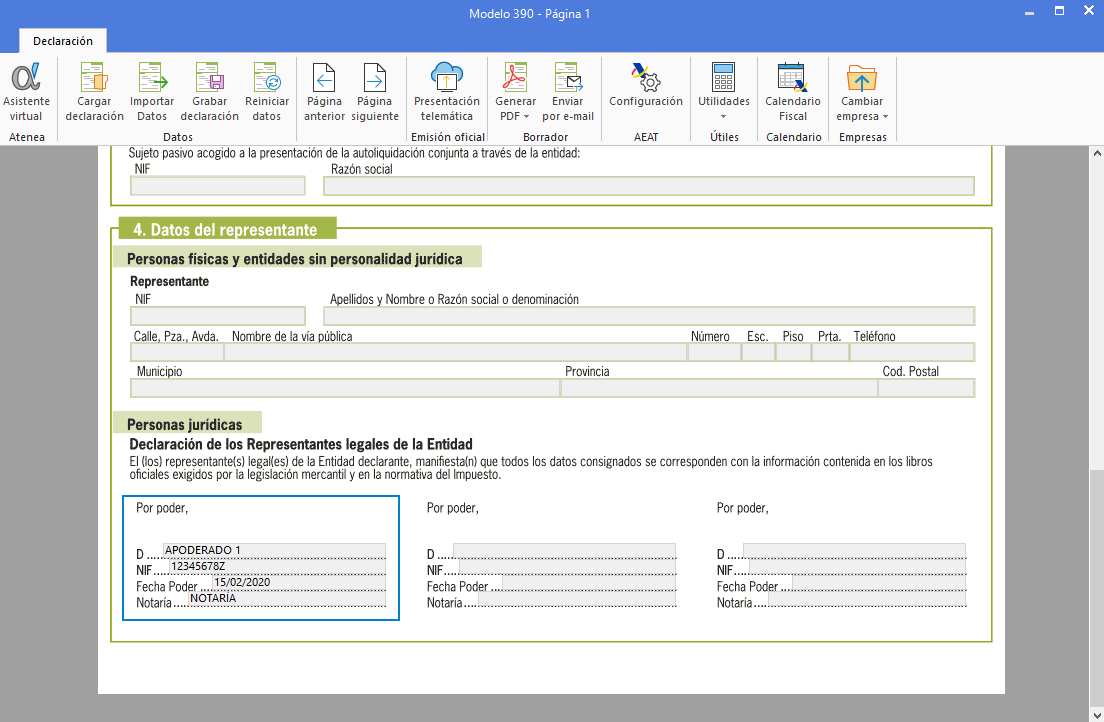The height and width of the screenshot is (722, 1104).
Task: Click Piso field
Action: [x=794, y=351]
